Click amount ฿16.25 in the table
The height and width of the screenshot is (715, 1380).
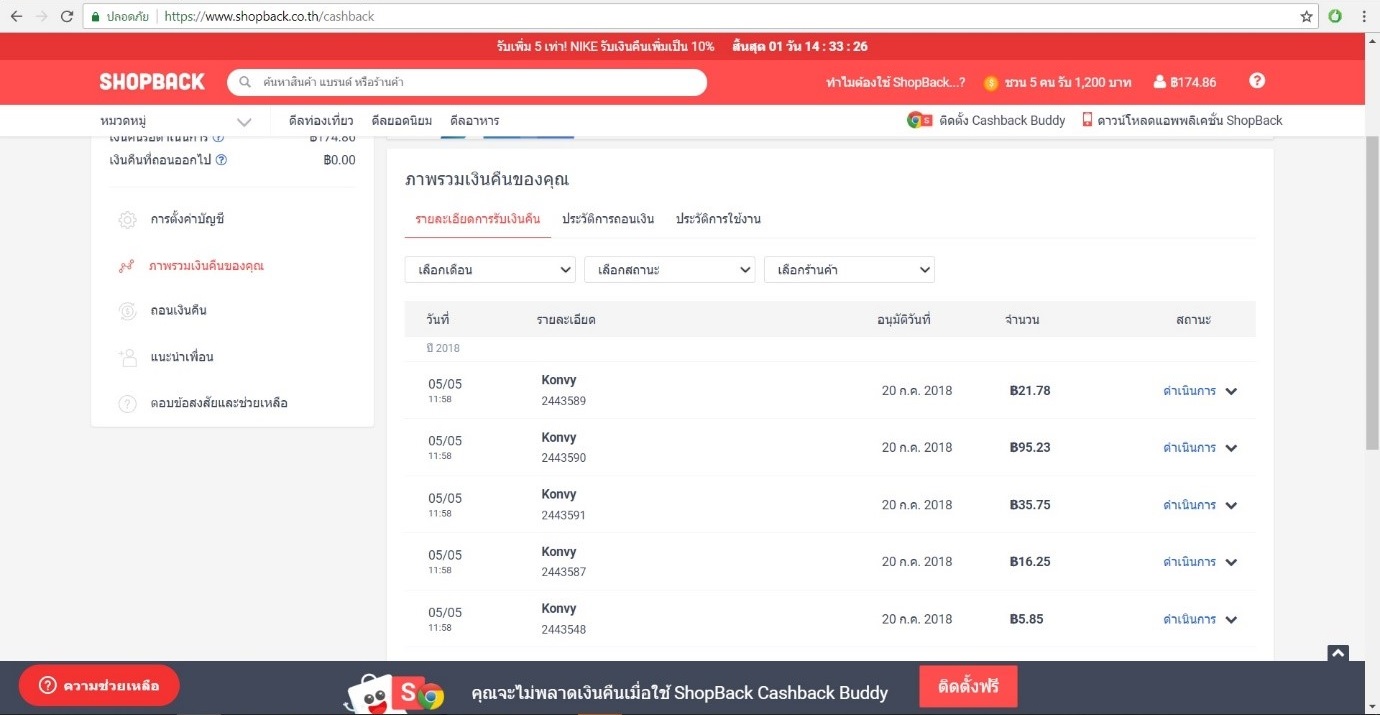(x=1030, y=562)
